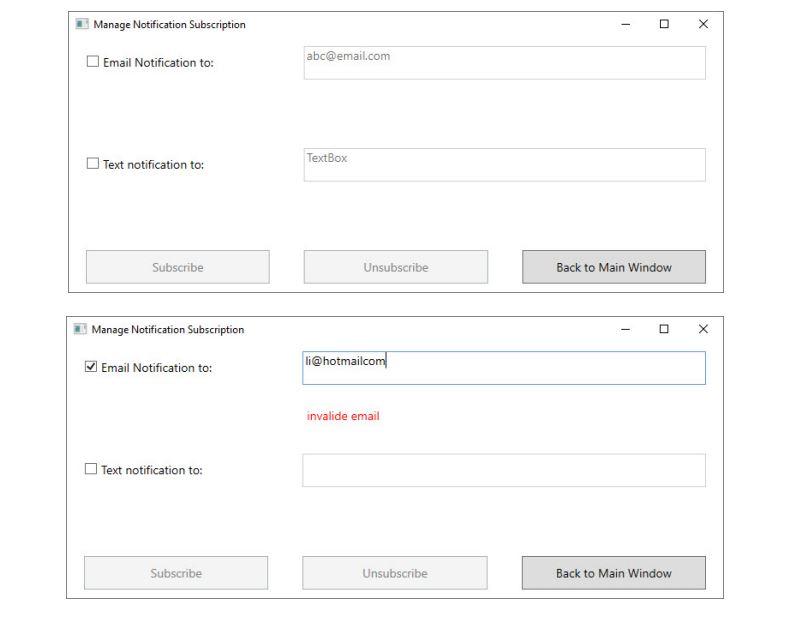Uncheck Email Notification checkbox in bottom window
Viewport: 792px width, 626px height.
coord(90,366)
